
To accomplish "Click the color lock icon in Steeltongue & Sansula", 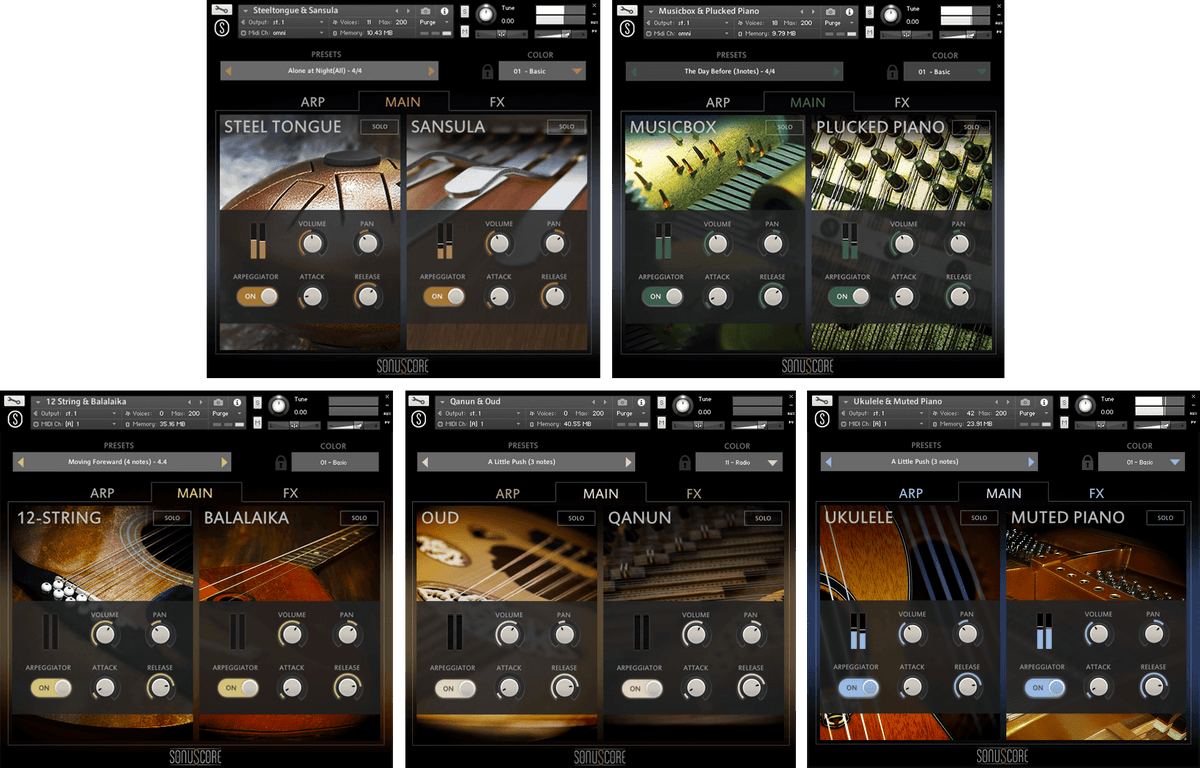I will click(x=487, y=71).
